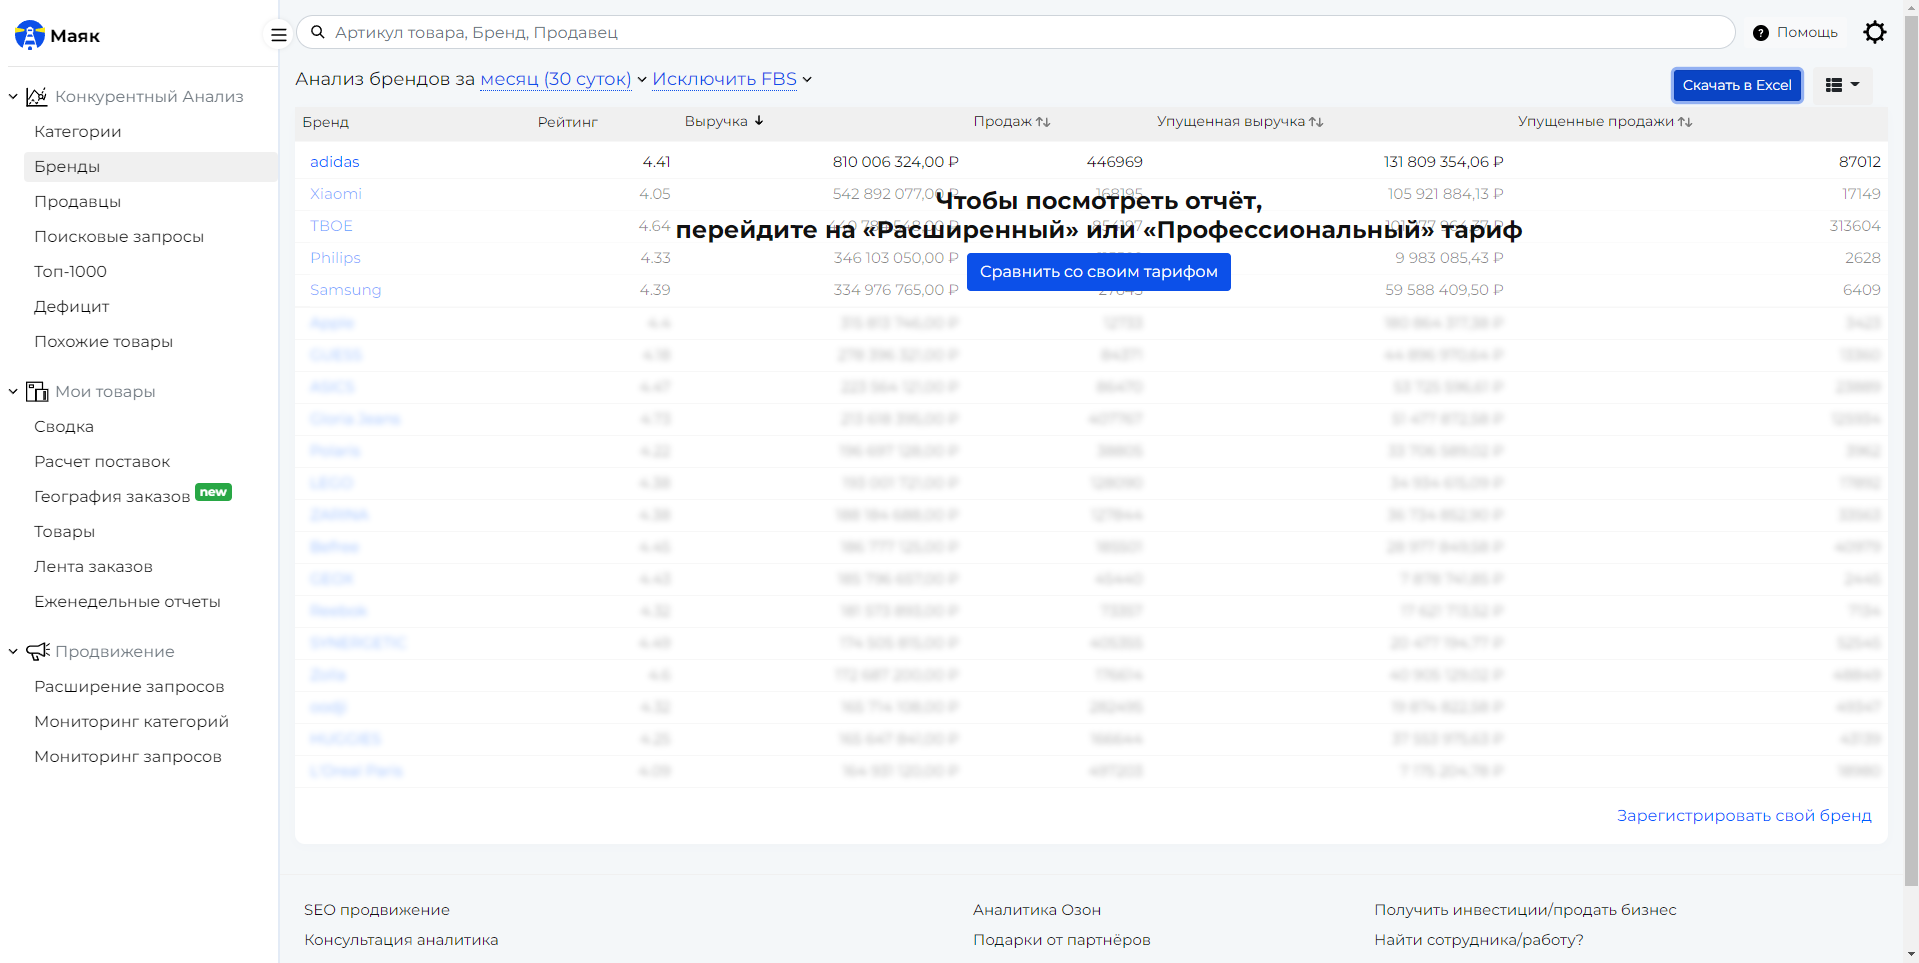This screenshot has height=963, width=1919.
Task: Open Расчет поставок in sidebar
Action: 102,461
